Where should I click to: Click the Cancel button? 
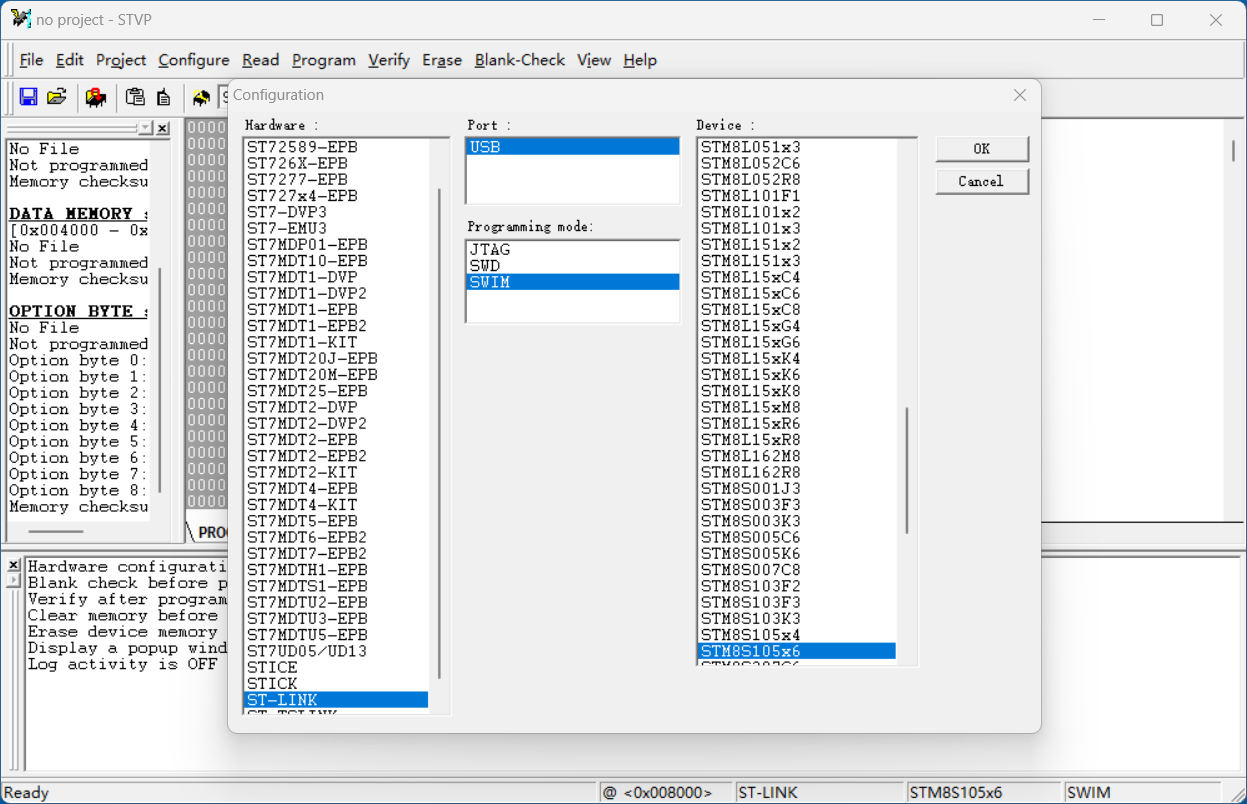coord(982,182)
